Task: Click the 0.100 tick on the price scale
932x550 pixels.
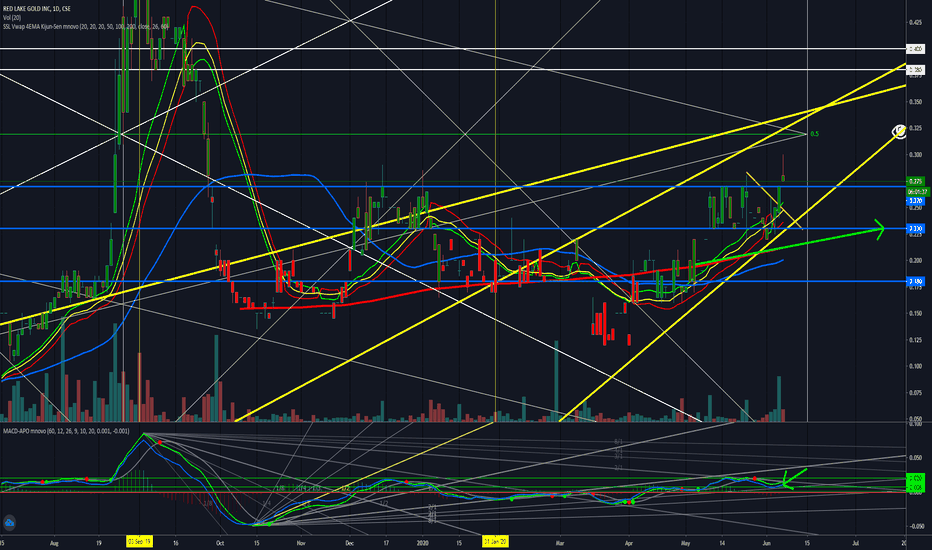Action: (915, 366)
